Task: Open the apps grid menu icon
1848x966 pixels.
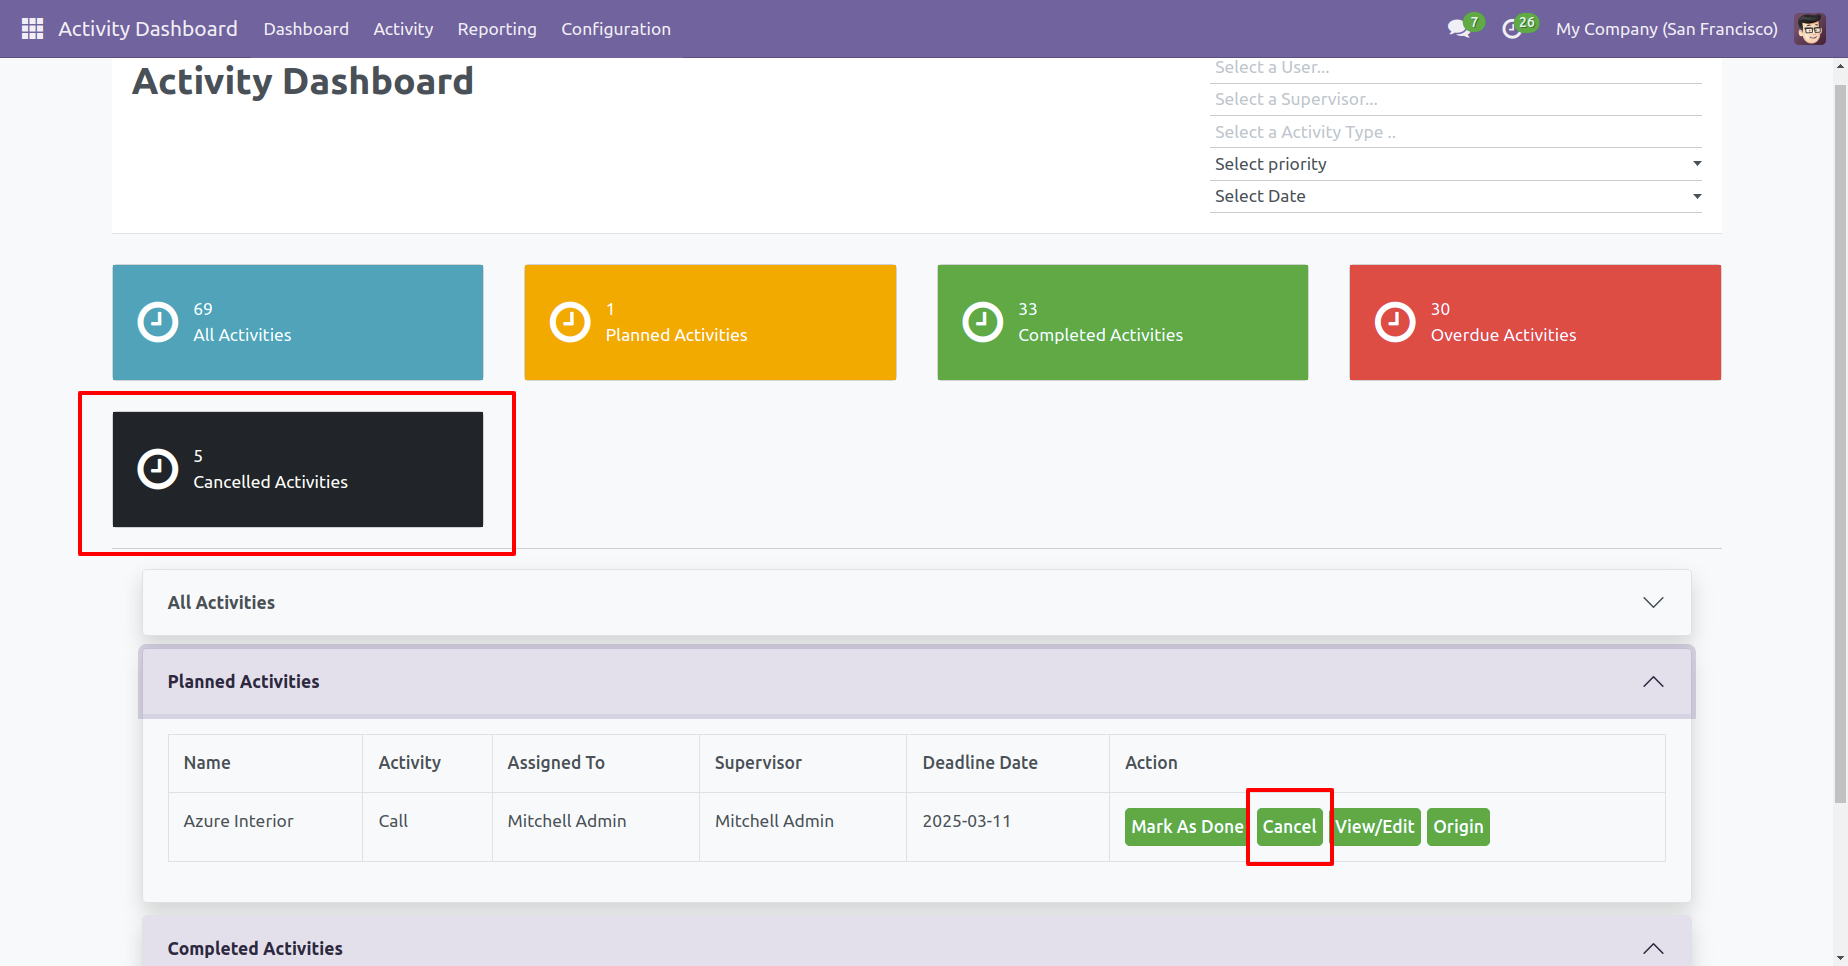Action: 32,29
